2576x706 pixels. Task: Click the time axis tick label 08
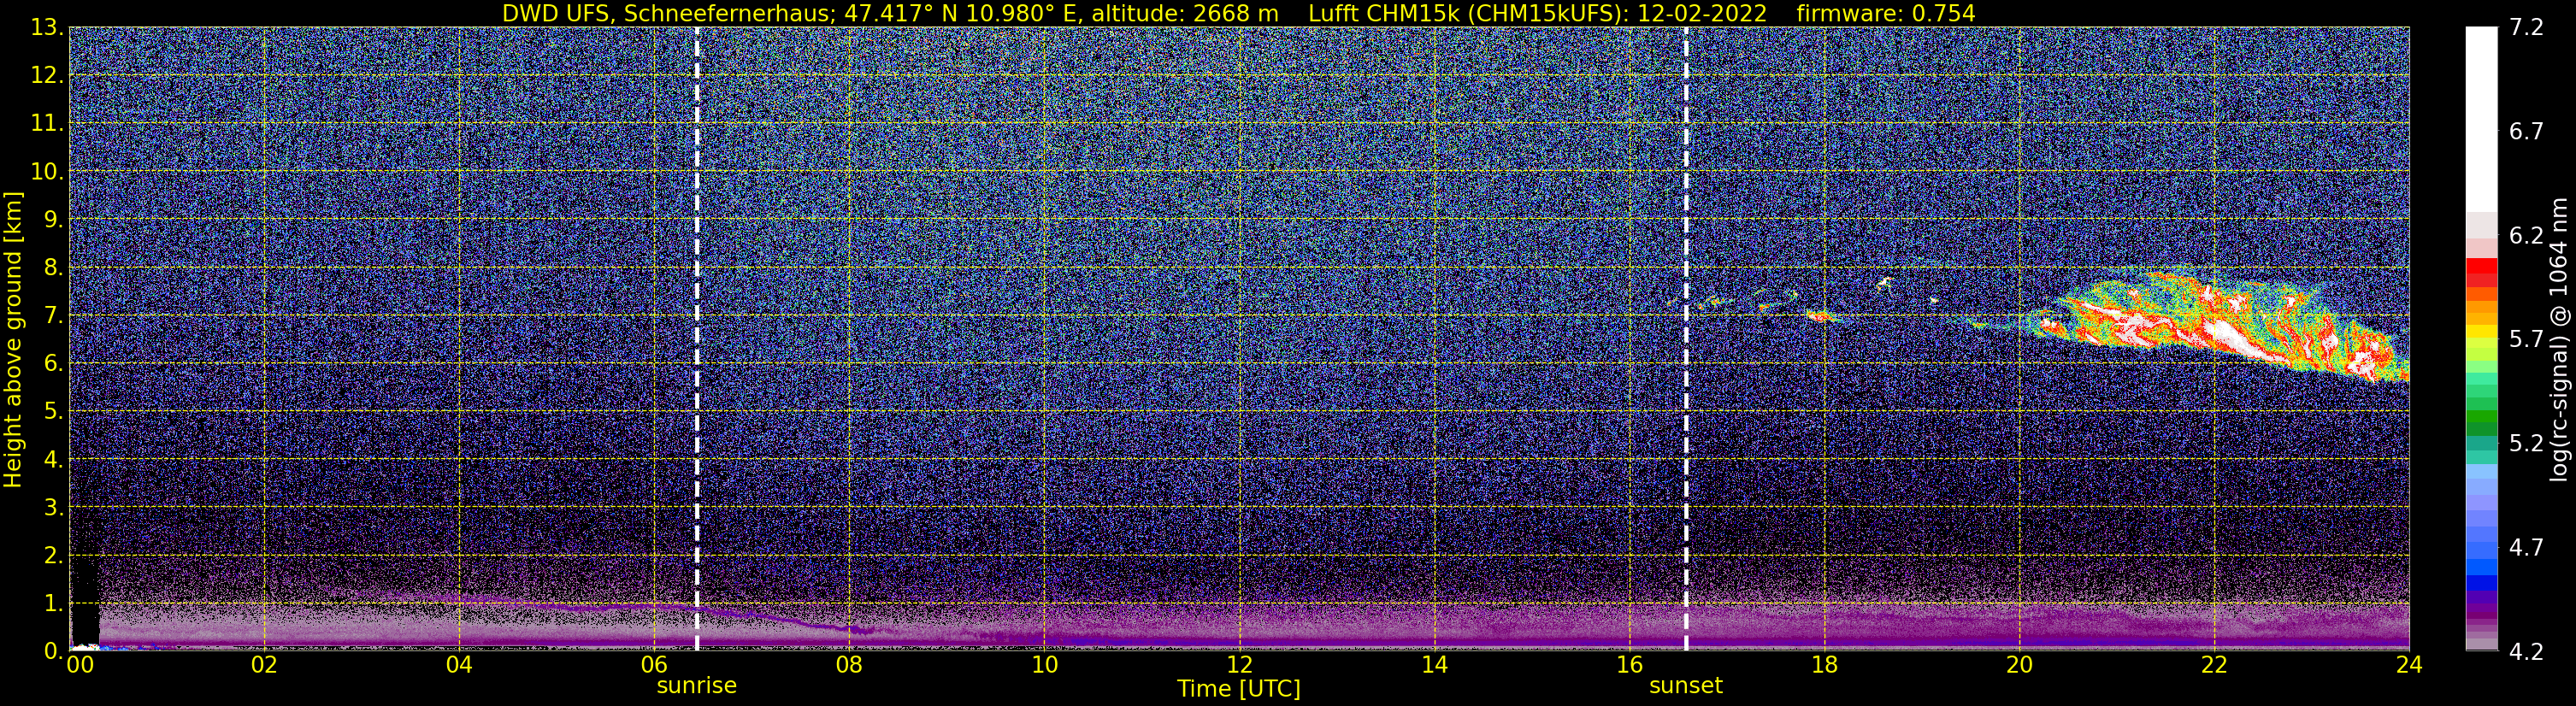[x=848, y=665]
